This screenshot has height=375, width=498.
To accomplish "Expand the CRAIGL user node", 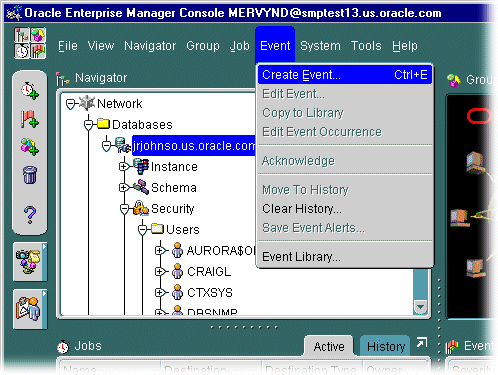I will (x=160, y=272).
